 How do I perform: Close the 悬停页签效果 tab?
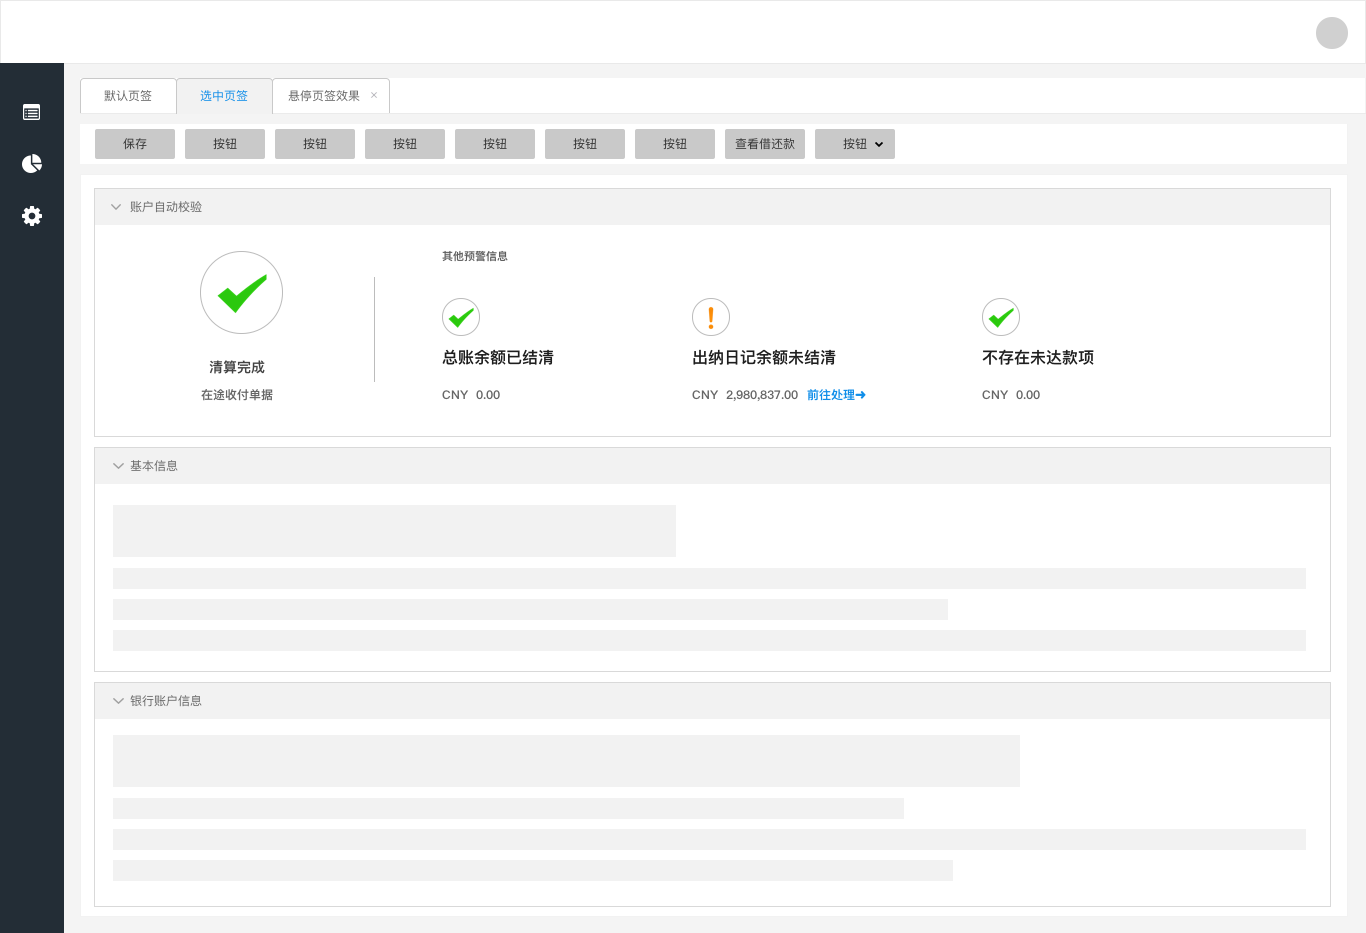coord(374,95)
